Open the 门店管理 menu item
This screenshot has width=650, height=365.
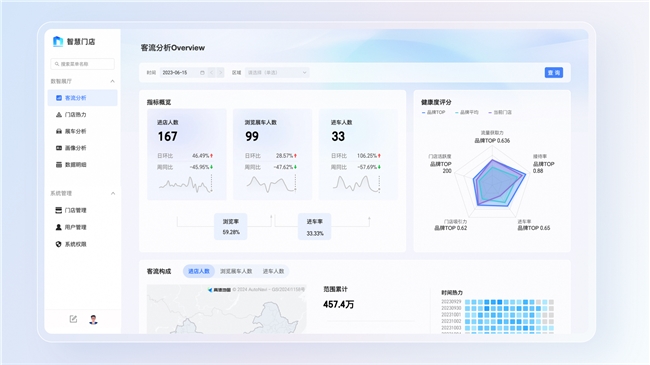82,210
